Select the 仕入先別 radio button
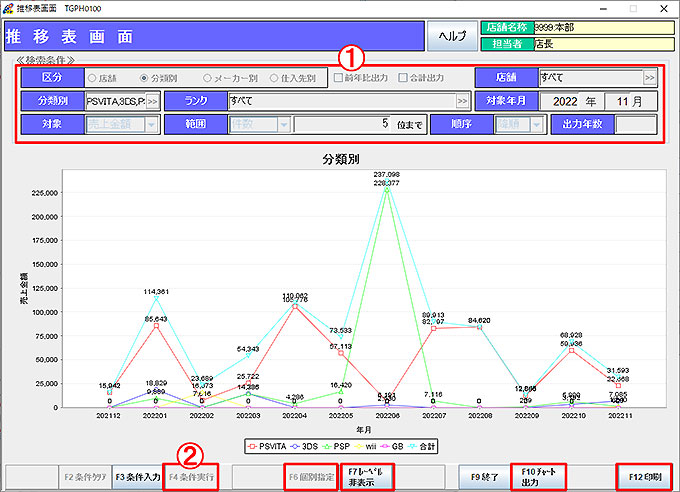Screen dimensions: 680x492 coord(276,77)
